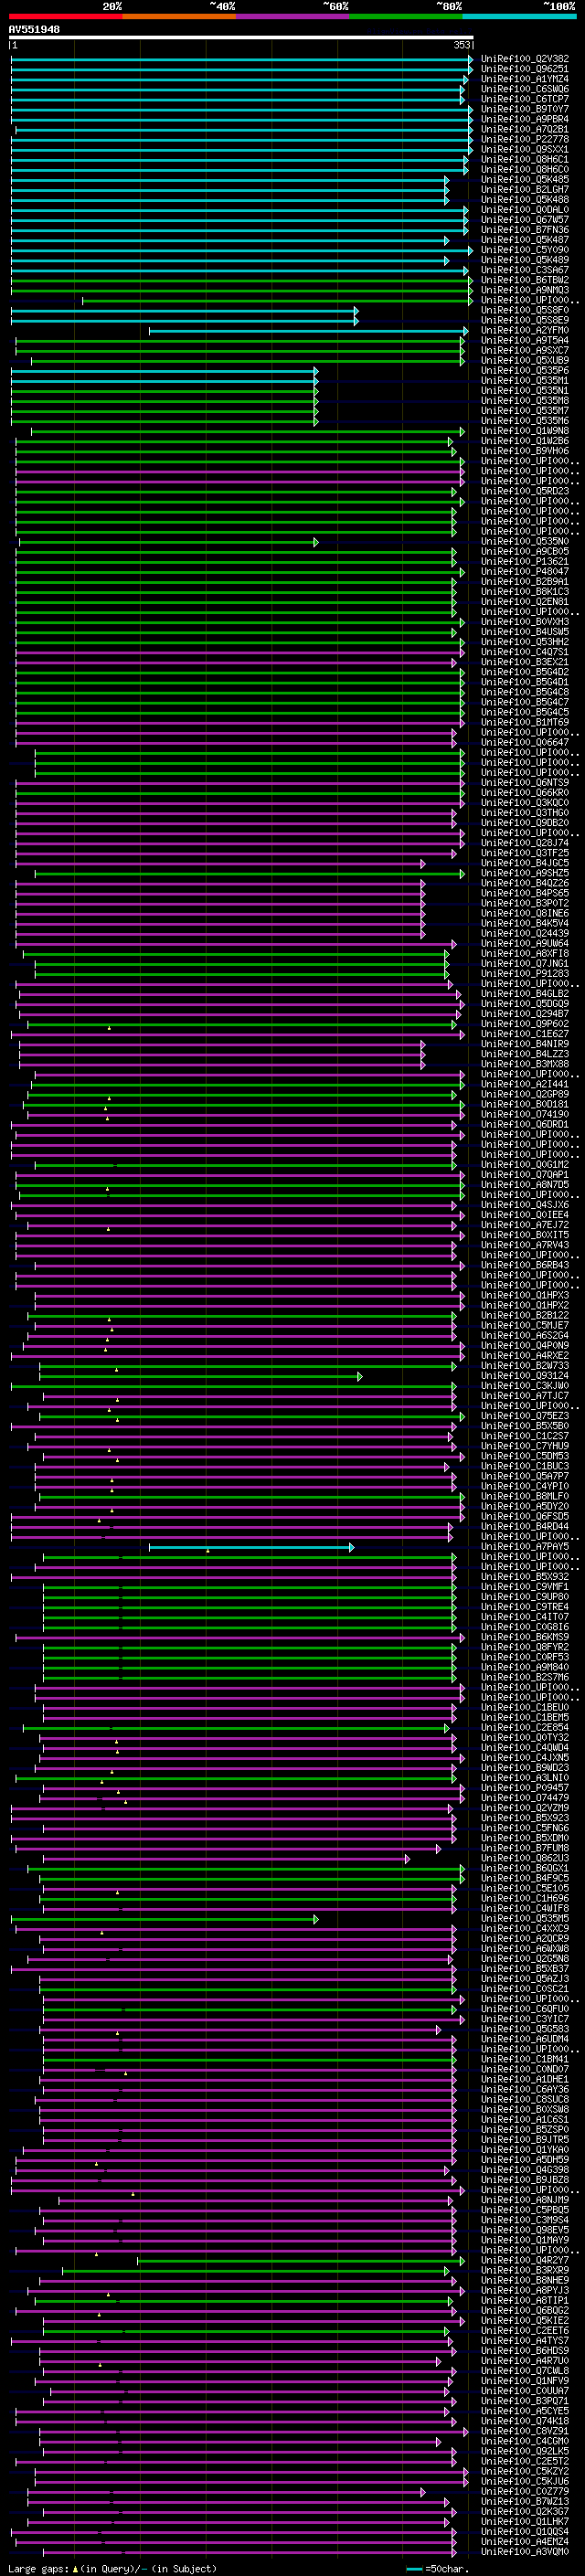The height and width of the screenshot is (2576, 585).
Task: Select the UniRef100_C1BM41 label
Action: tap(525, 2059)
